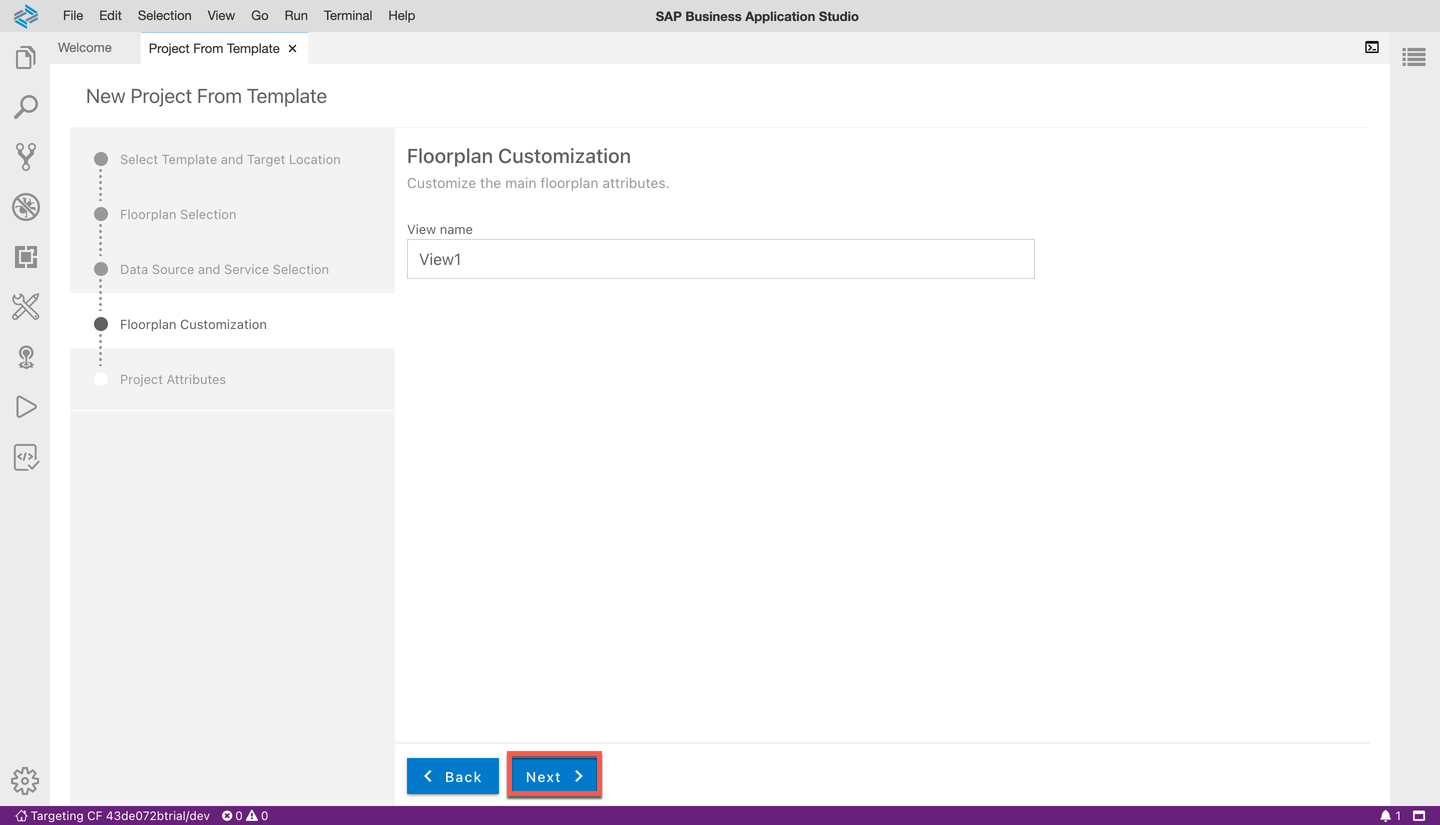Open the File menu

(73, 16)
